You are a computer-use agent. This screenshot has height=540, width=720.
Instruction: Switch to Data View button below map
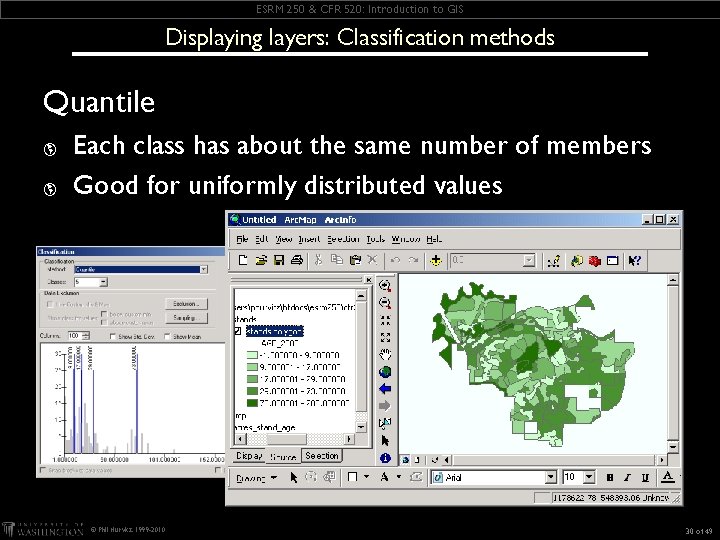click(405, 460)
